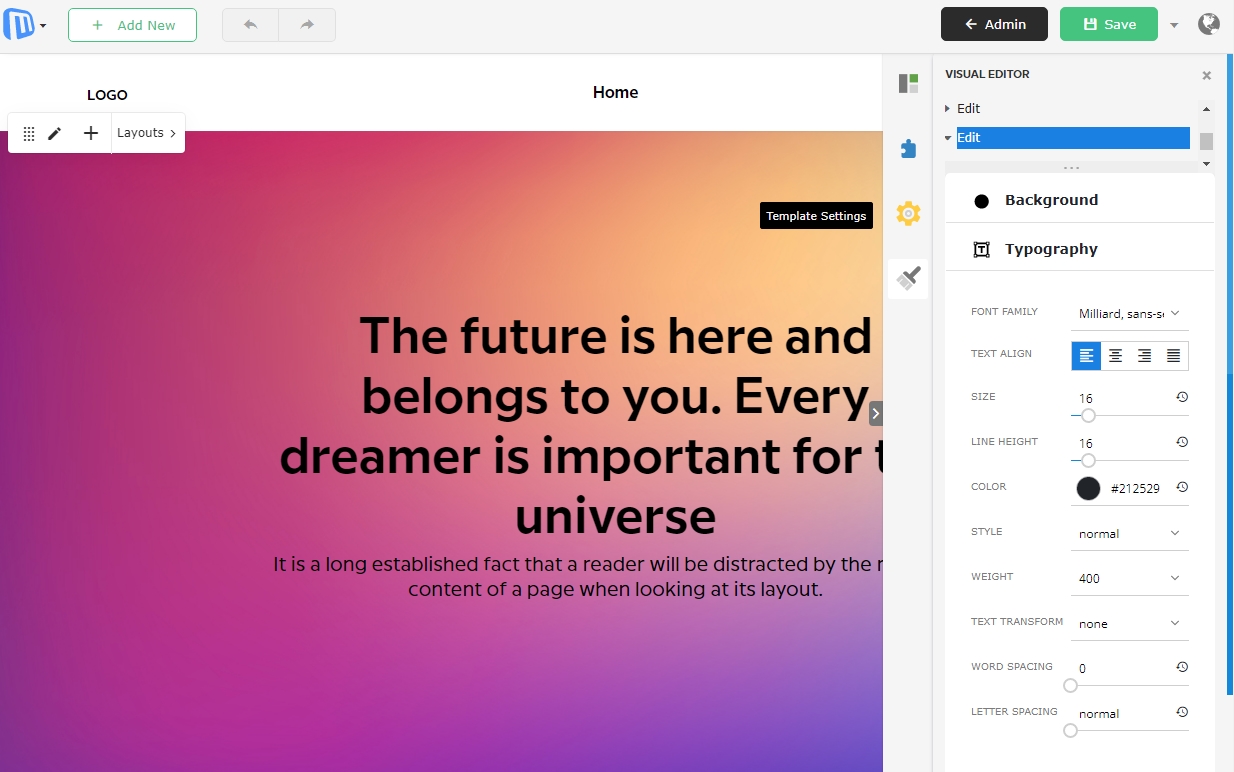Align text left
This screenshot has width=1234, height=772.
(1086, 356)
